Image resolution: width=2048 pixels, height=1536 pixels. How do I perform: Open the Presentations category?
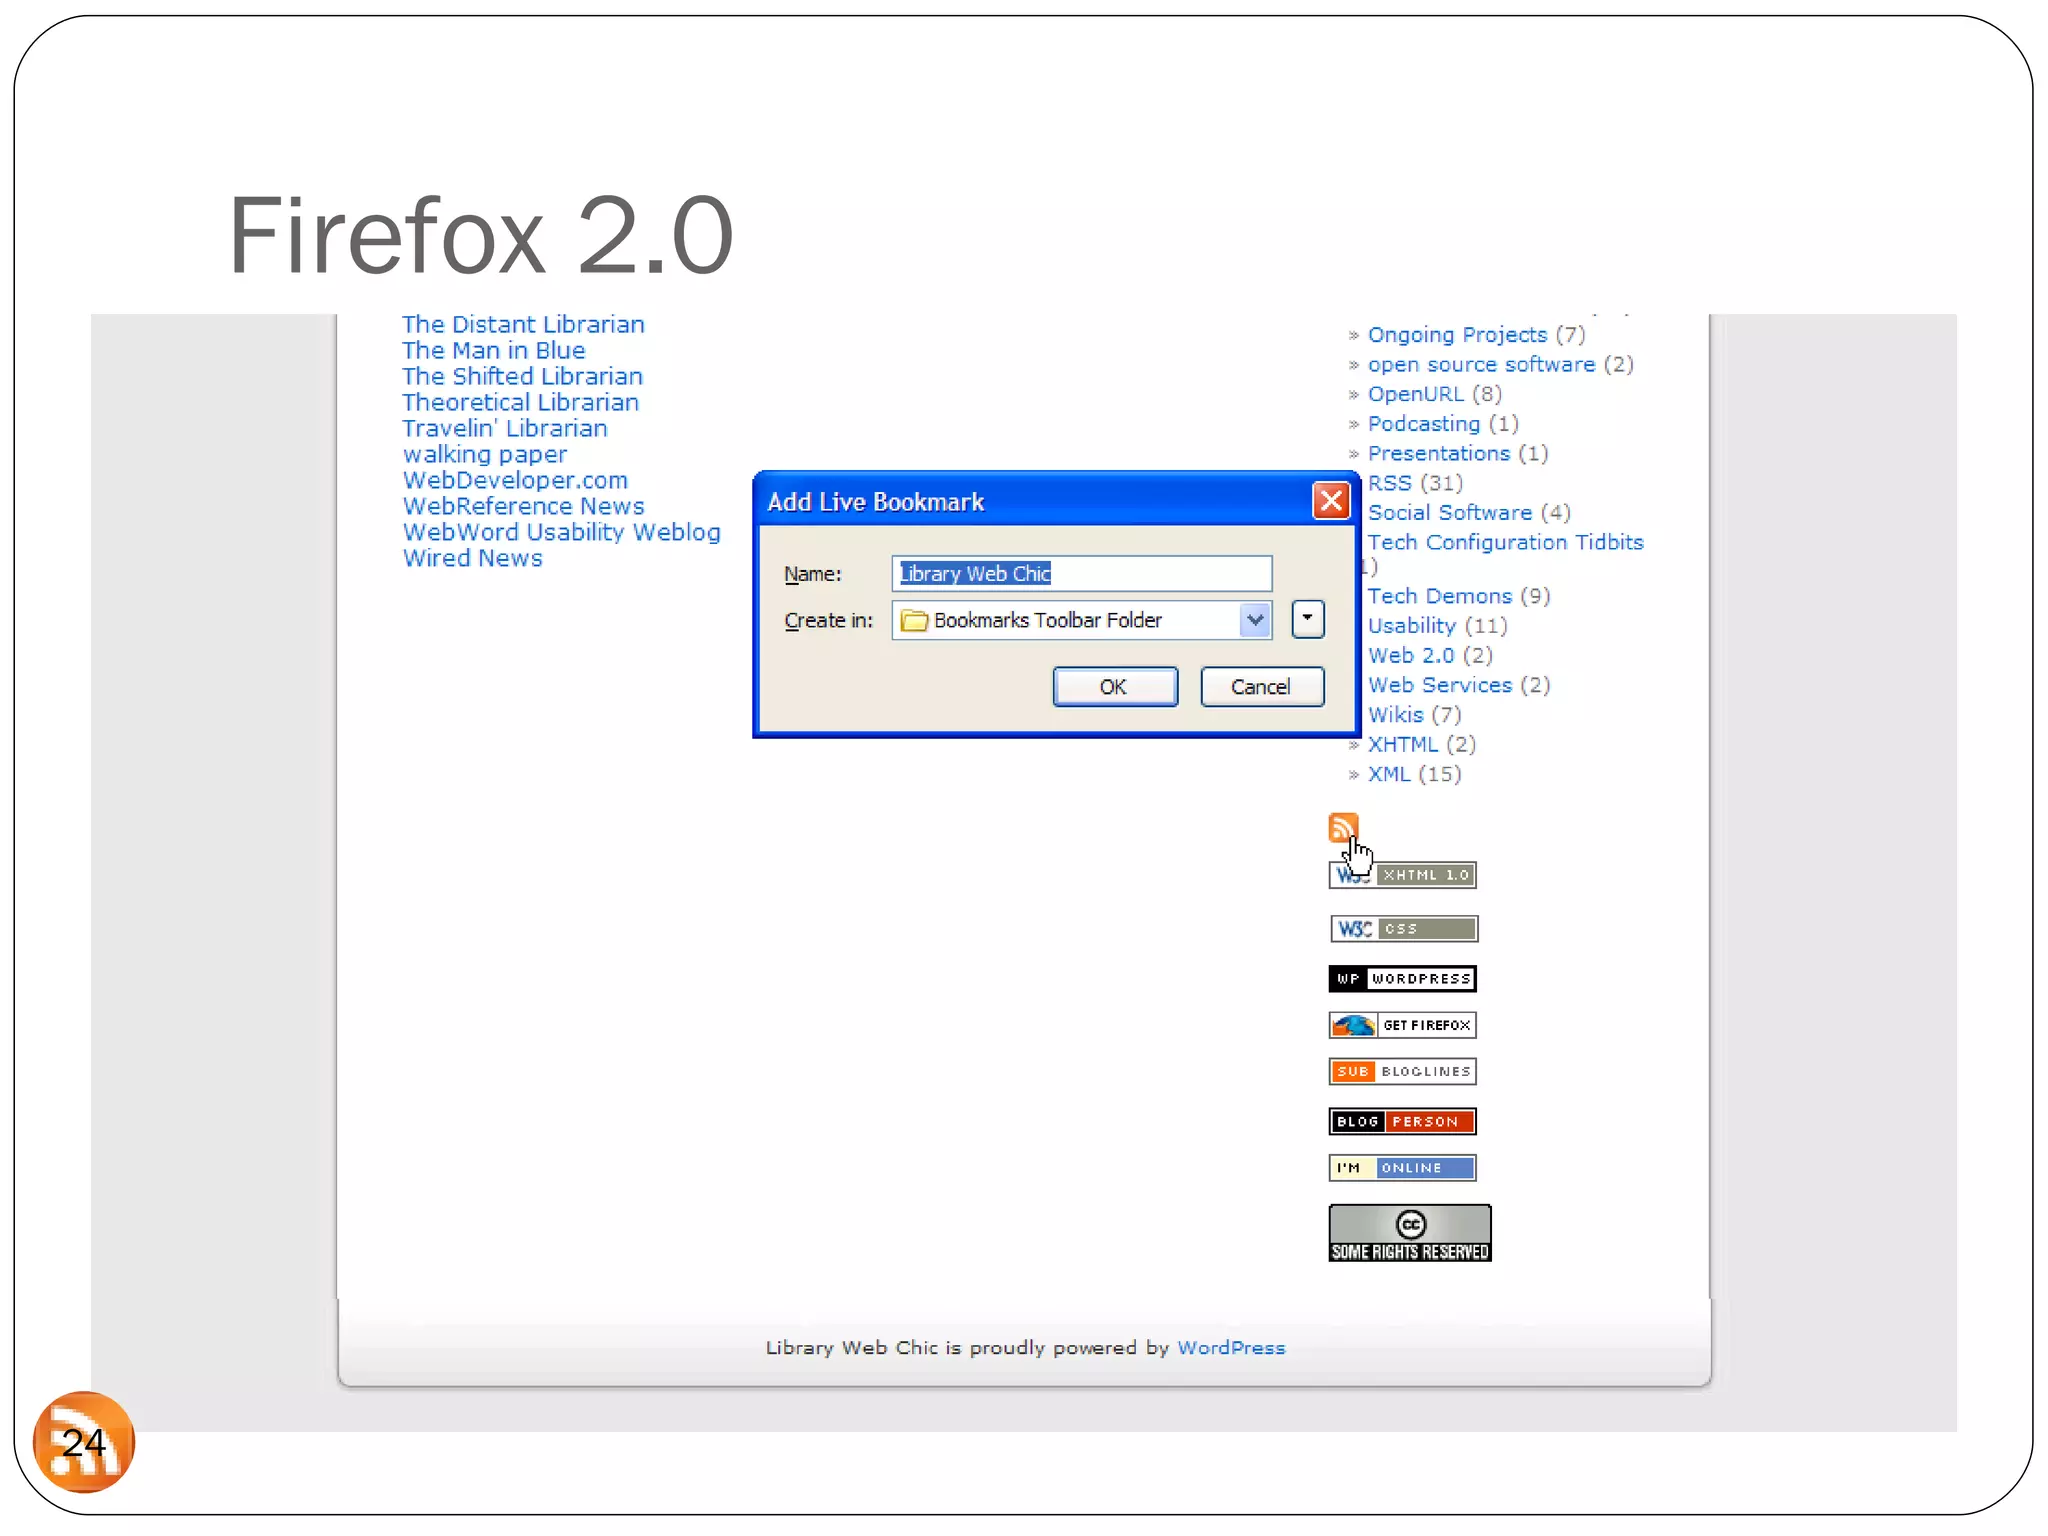(x=1439, y=454)
